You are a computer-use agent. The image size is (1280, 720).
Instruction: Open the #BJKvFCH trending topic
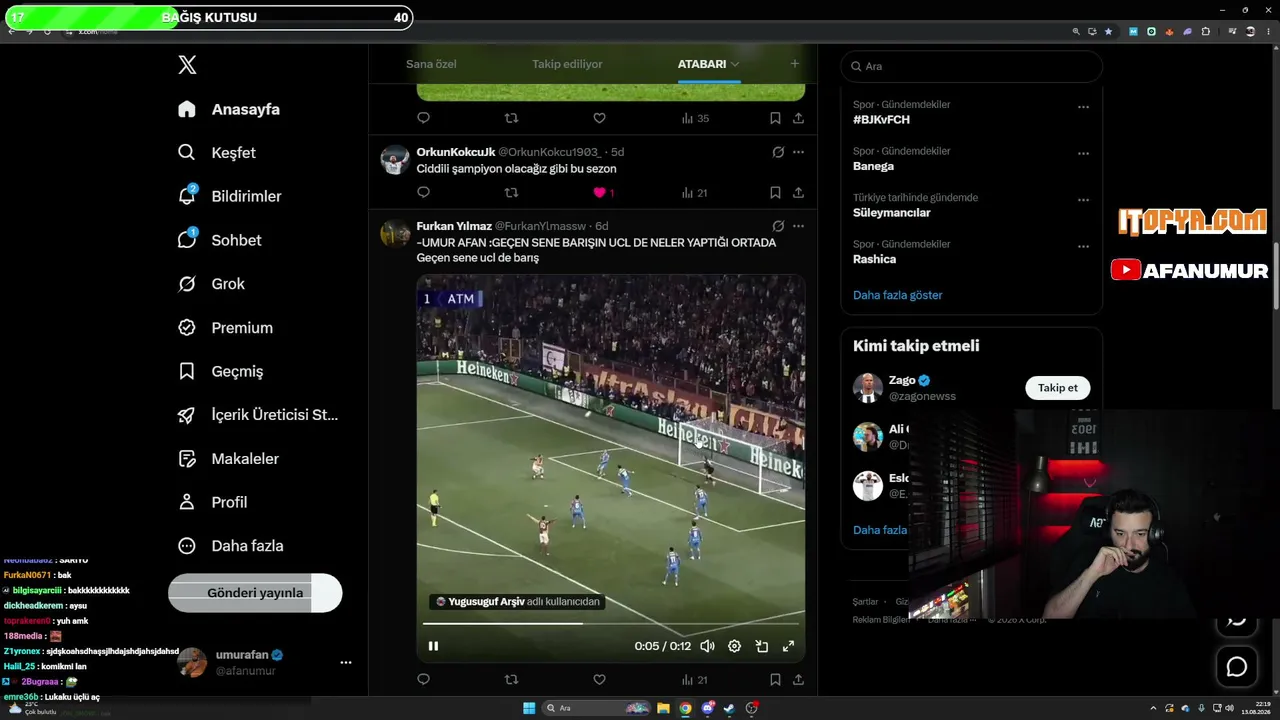pos(881,120)
